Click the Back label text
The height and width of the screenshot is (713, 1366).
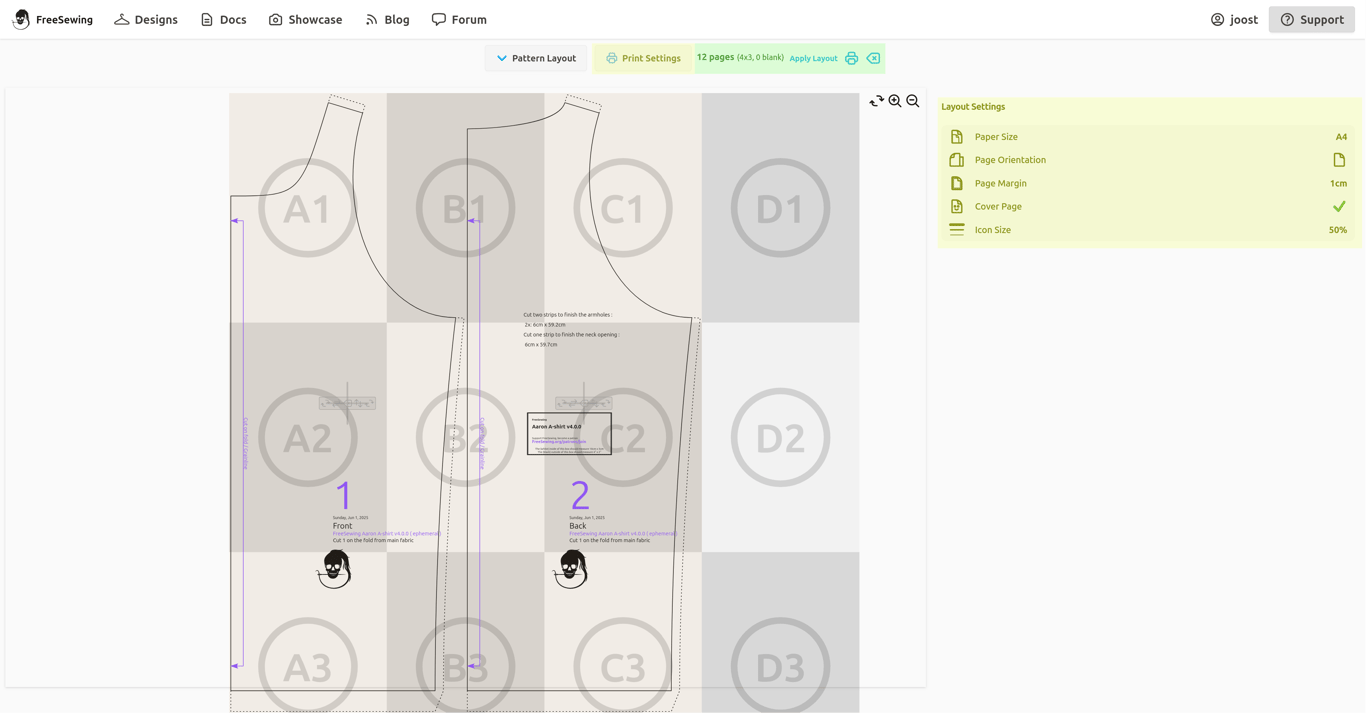click(578, 526)
